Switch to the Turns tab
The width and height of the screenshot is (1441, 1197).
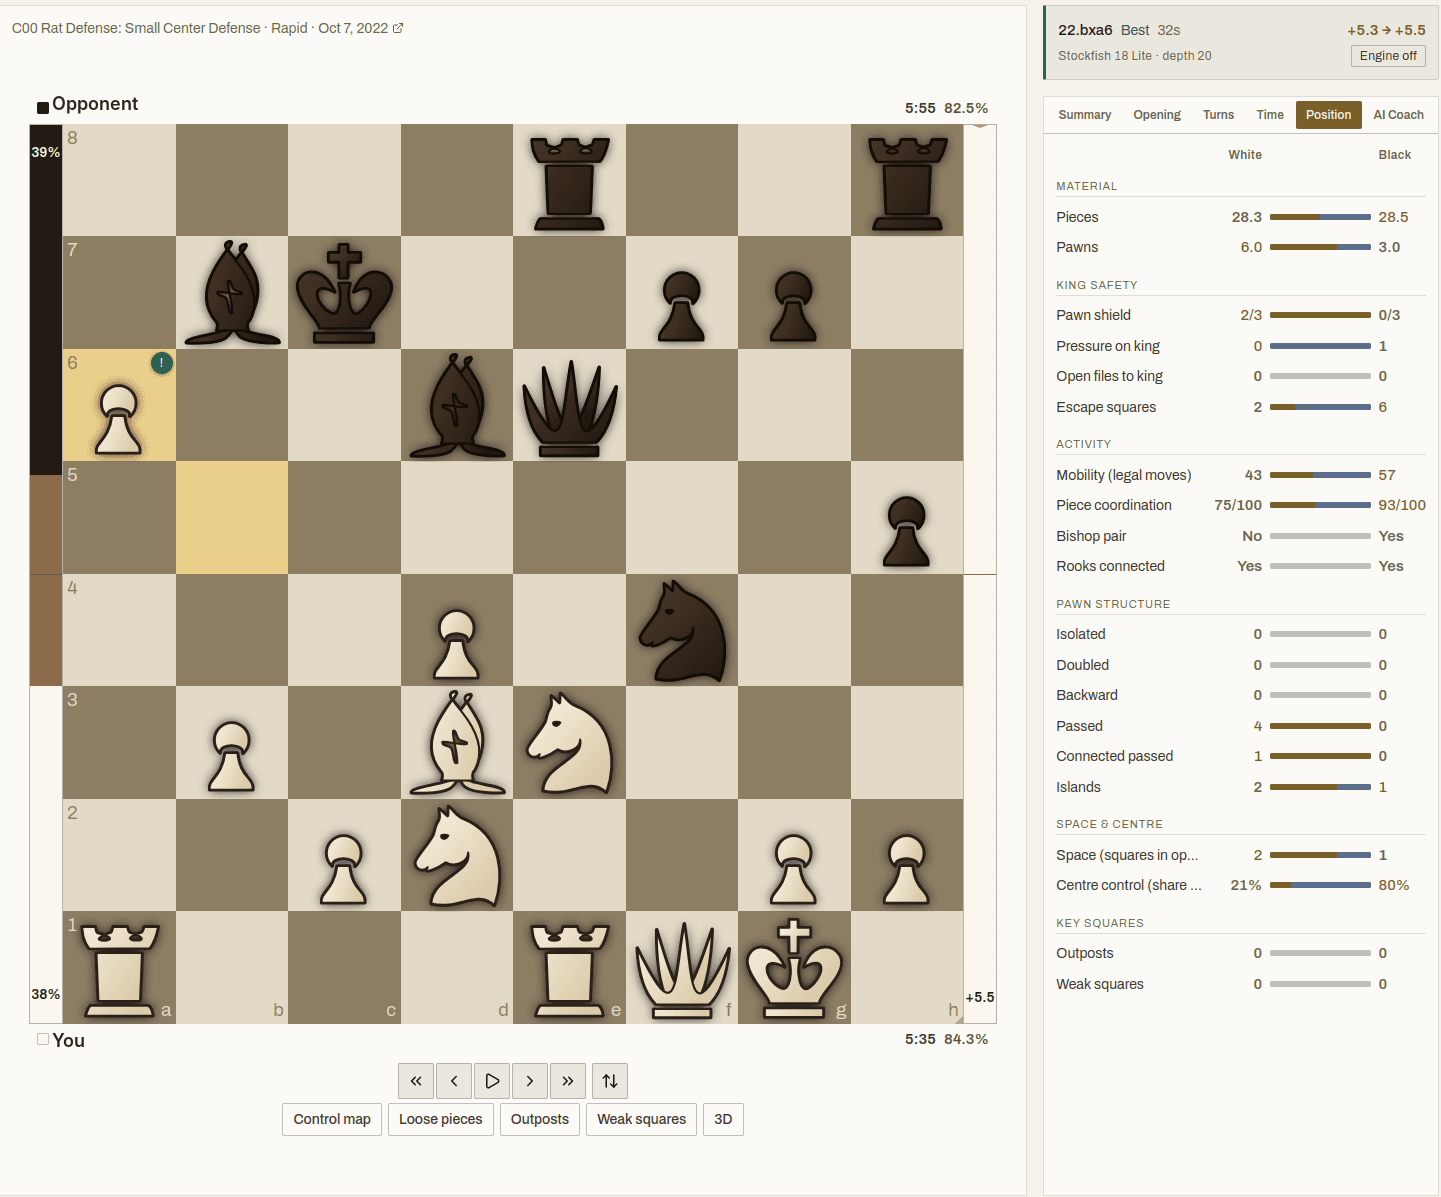pos(1218,115)
